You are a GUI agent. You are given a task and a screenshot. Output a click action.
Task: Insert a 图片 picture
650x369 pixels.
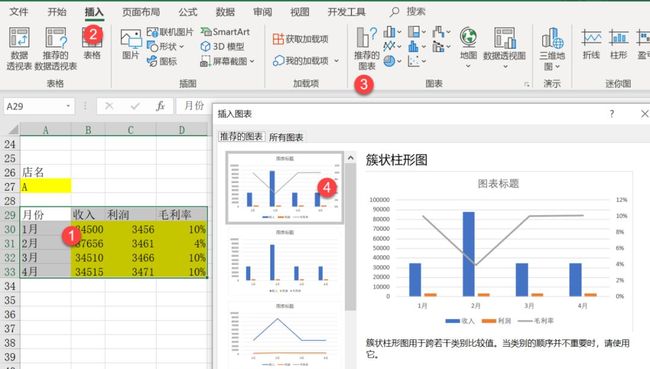point(131,44)
